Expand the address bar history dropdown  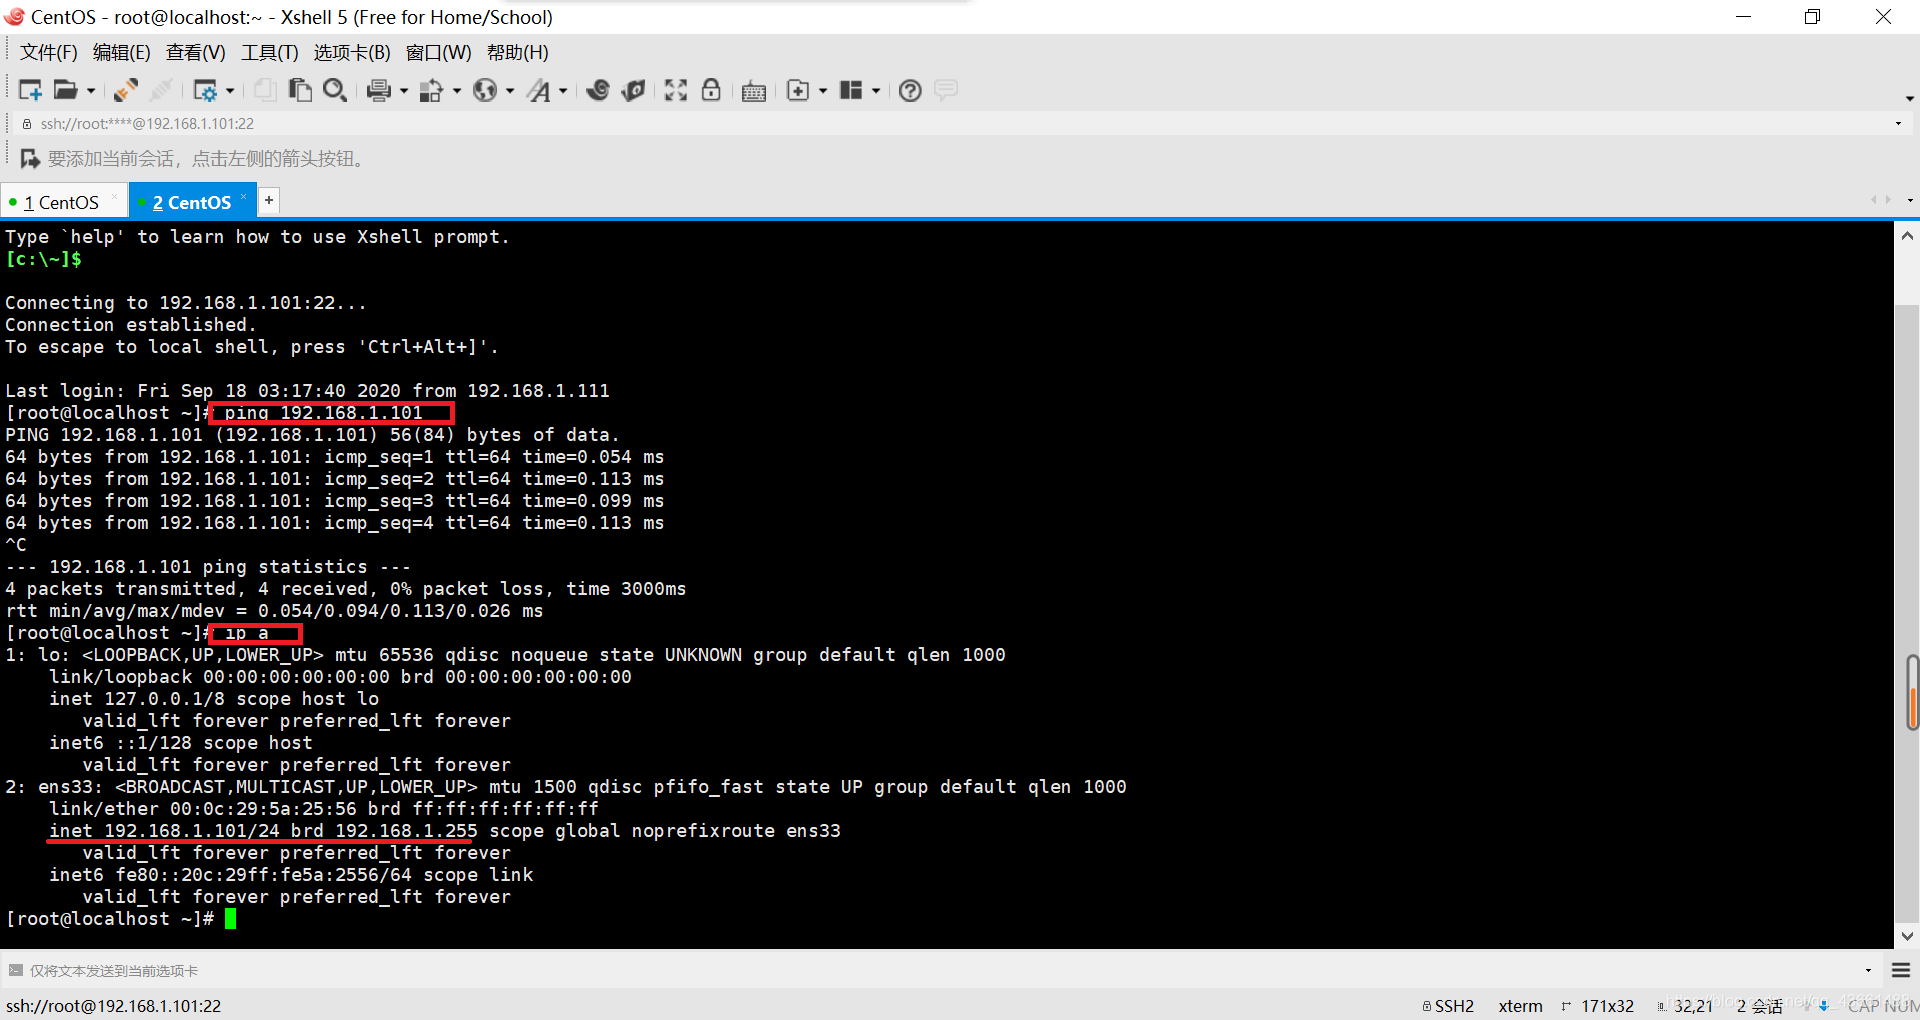[1898, 124]
